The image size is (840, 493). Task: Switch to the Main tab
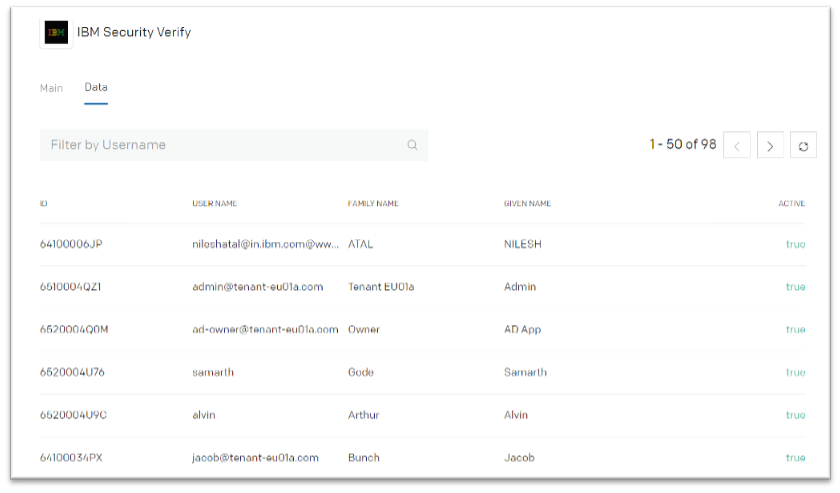(x=51, y=88)
